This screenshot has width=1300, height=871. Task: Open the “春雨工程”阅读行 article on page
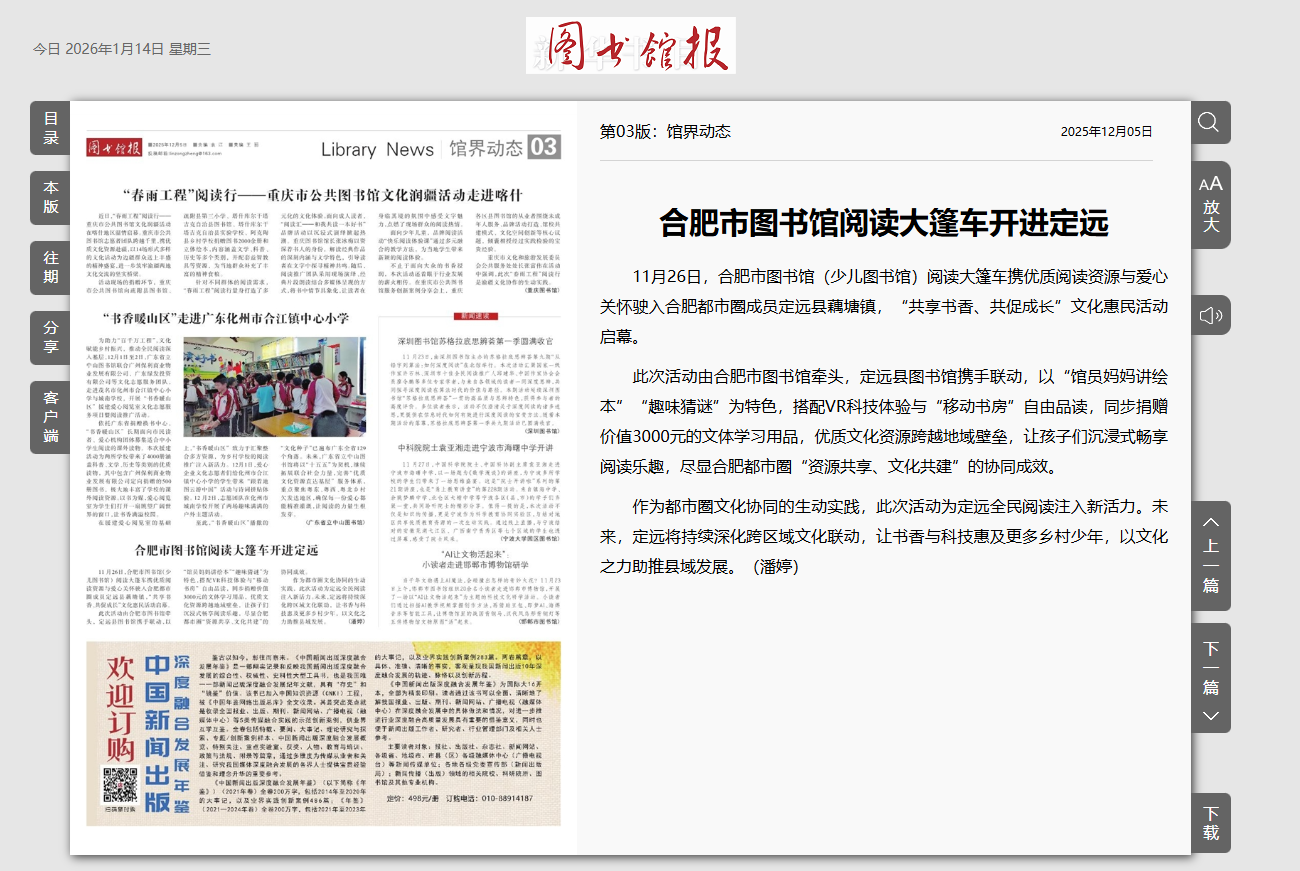click(320, 193)
